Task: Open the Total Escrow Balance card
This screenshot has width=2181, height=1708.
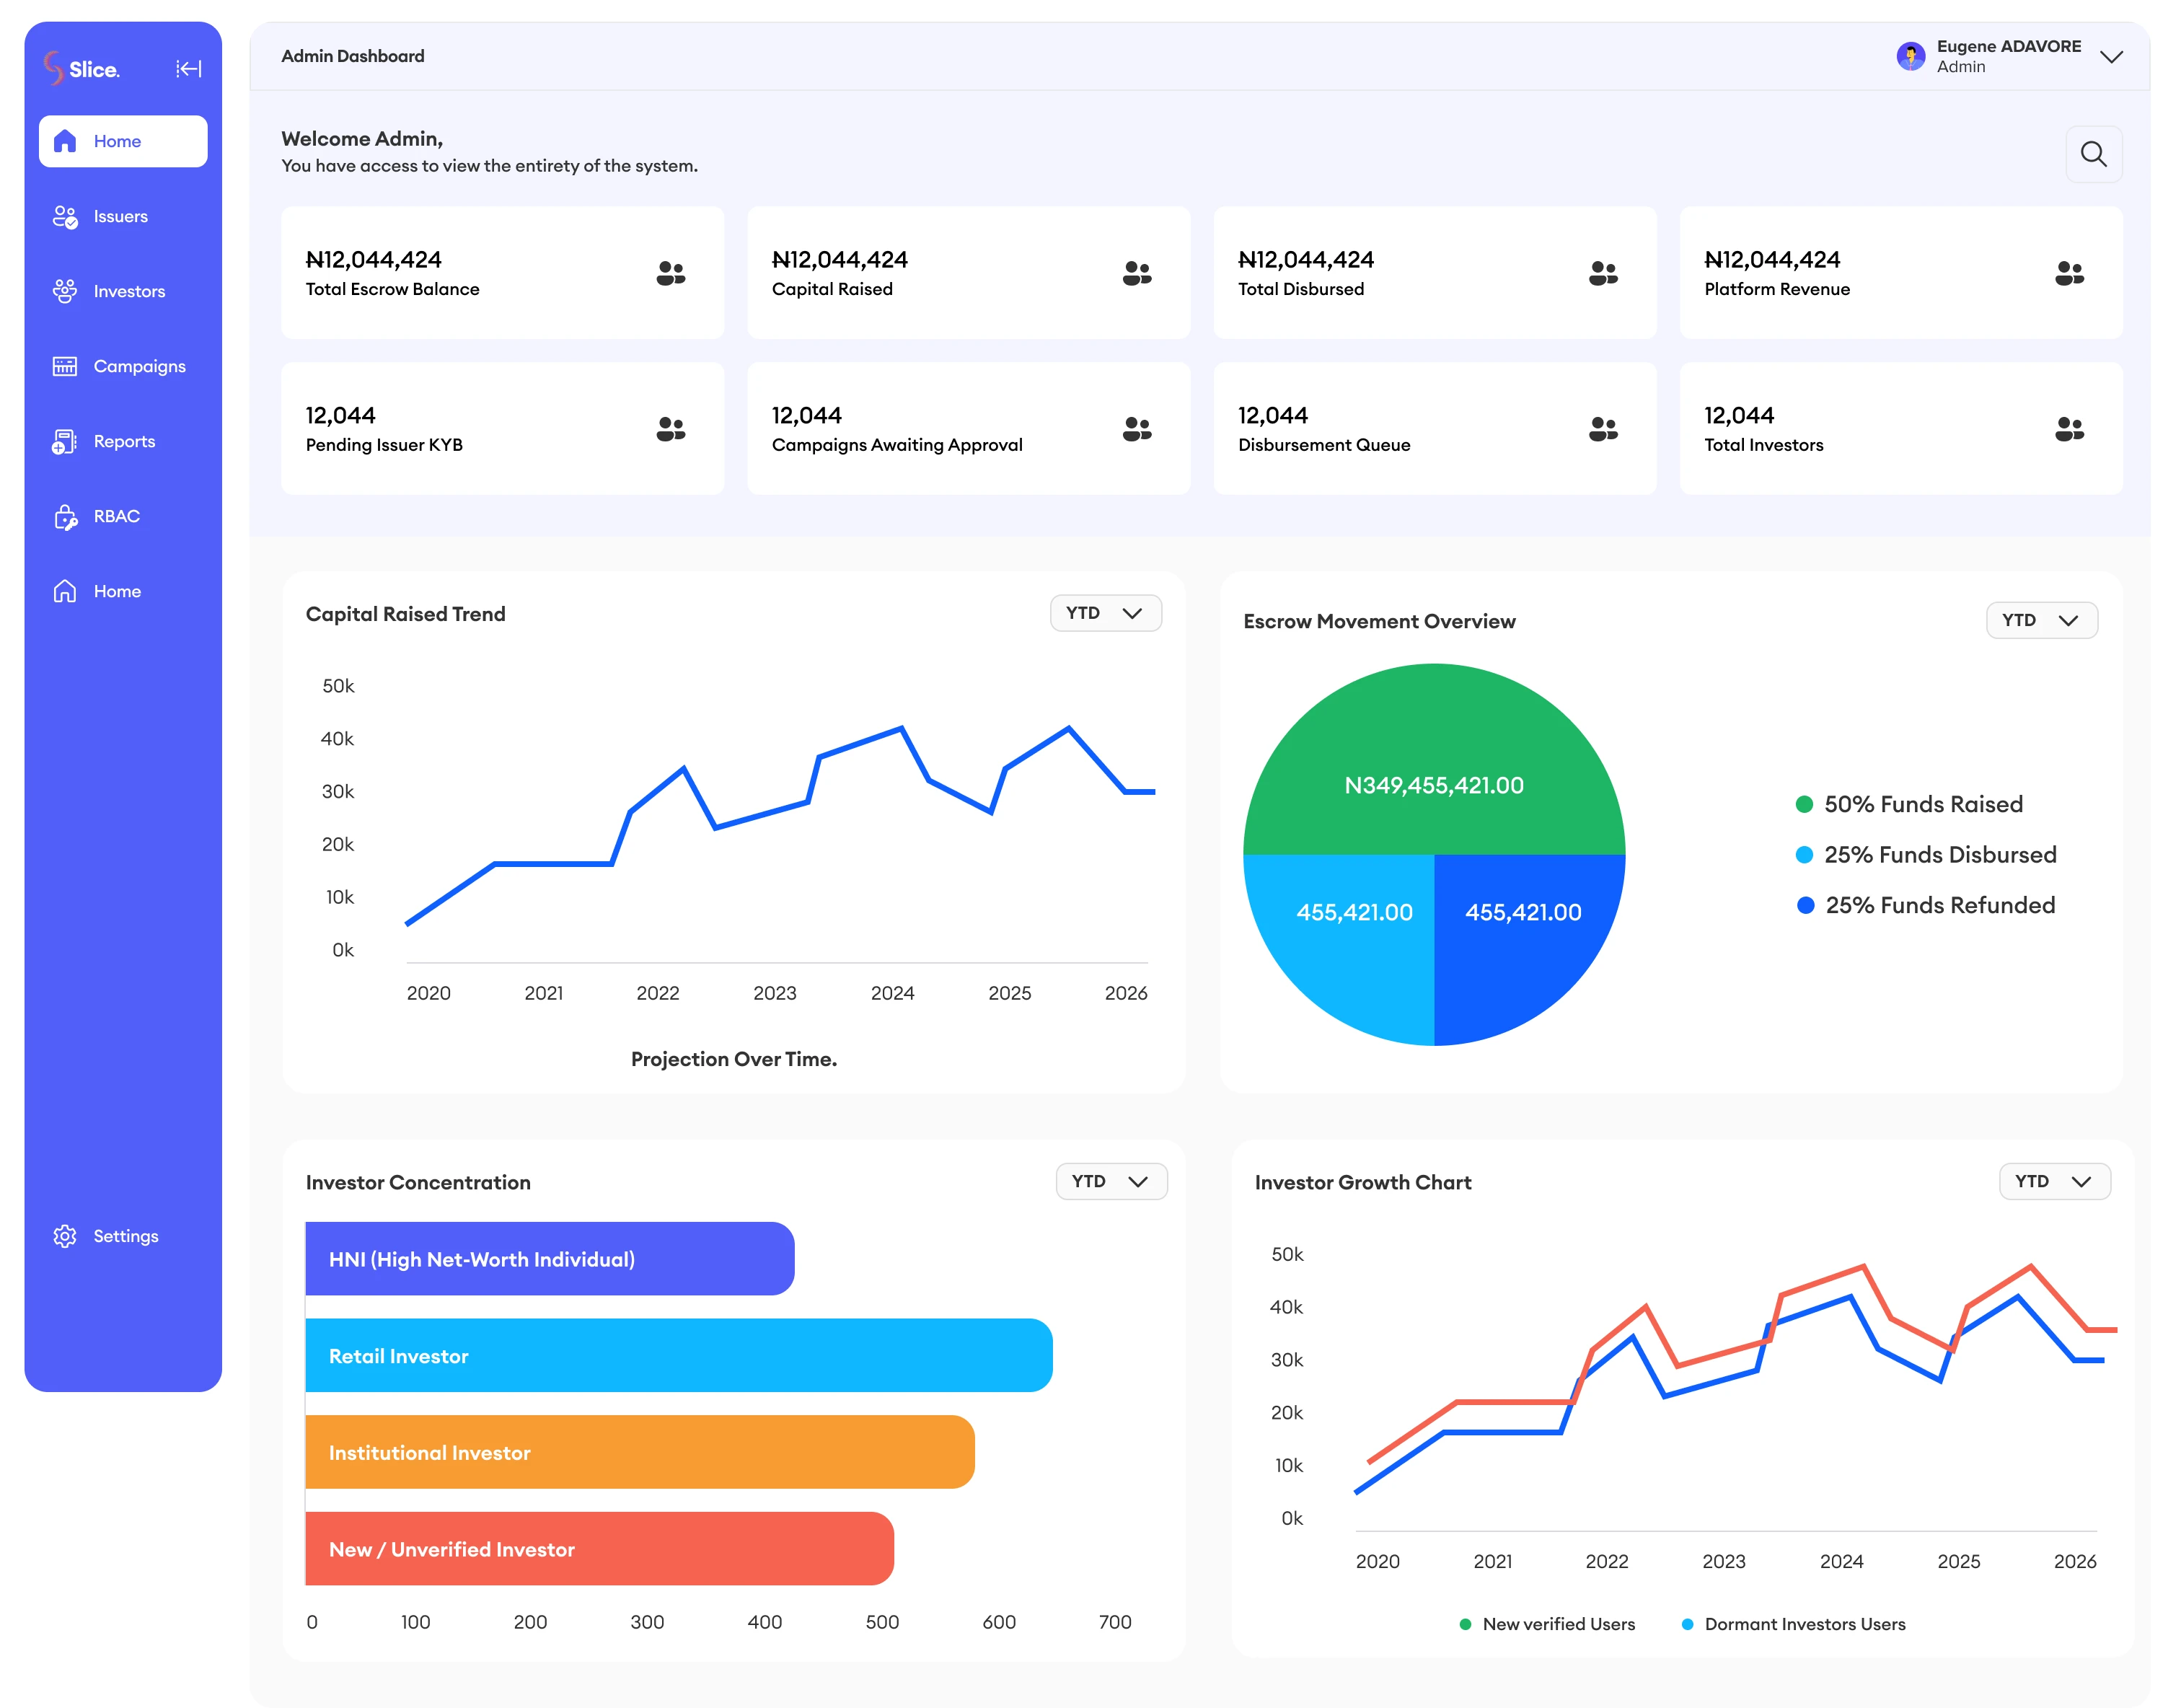Action: (x=502, y=272)
